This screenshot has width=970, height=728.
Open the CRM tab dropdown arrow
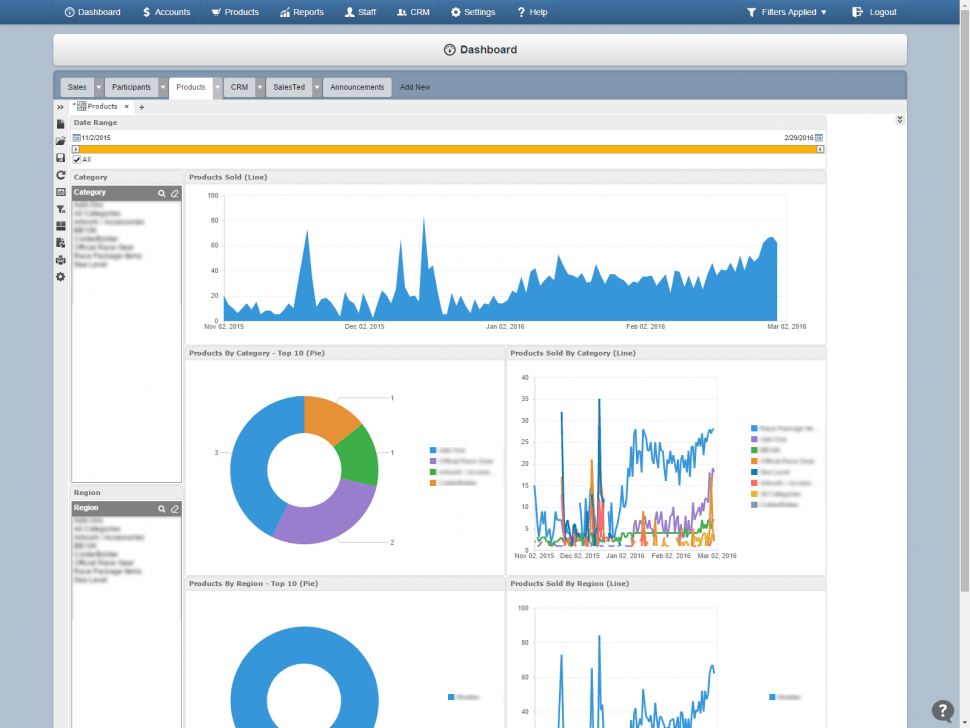coord(260,87)
